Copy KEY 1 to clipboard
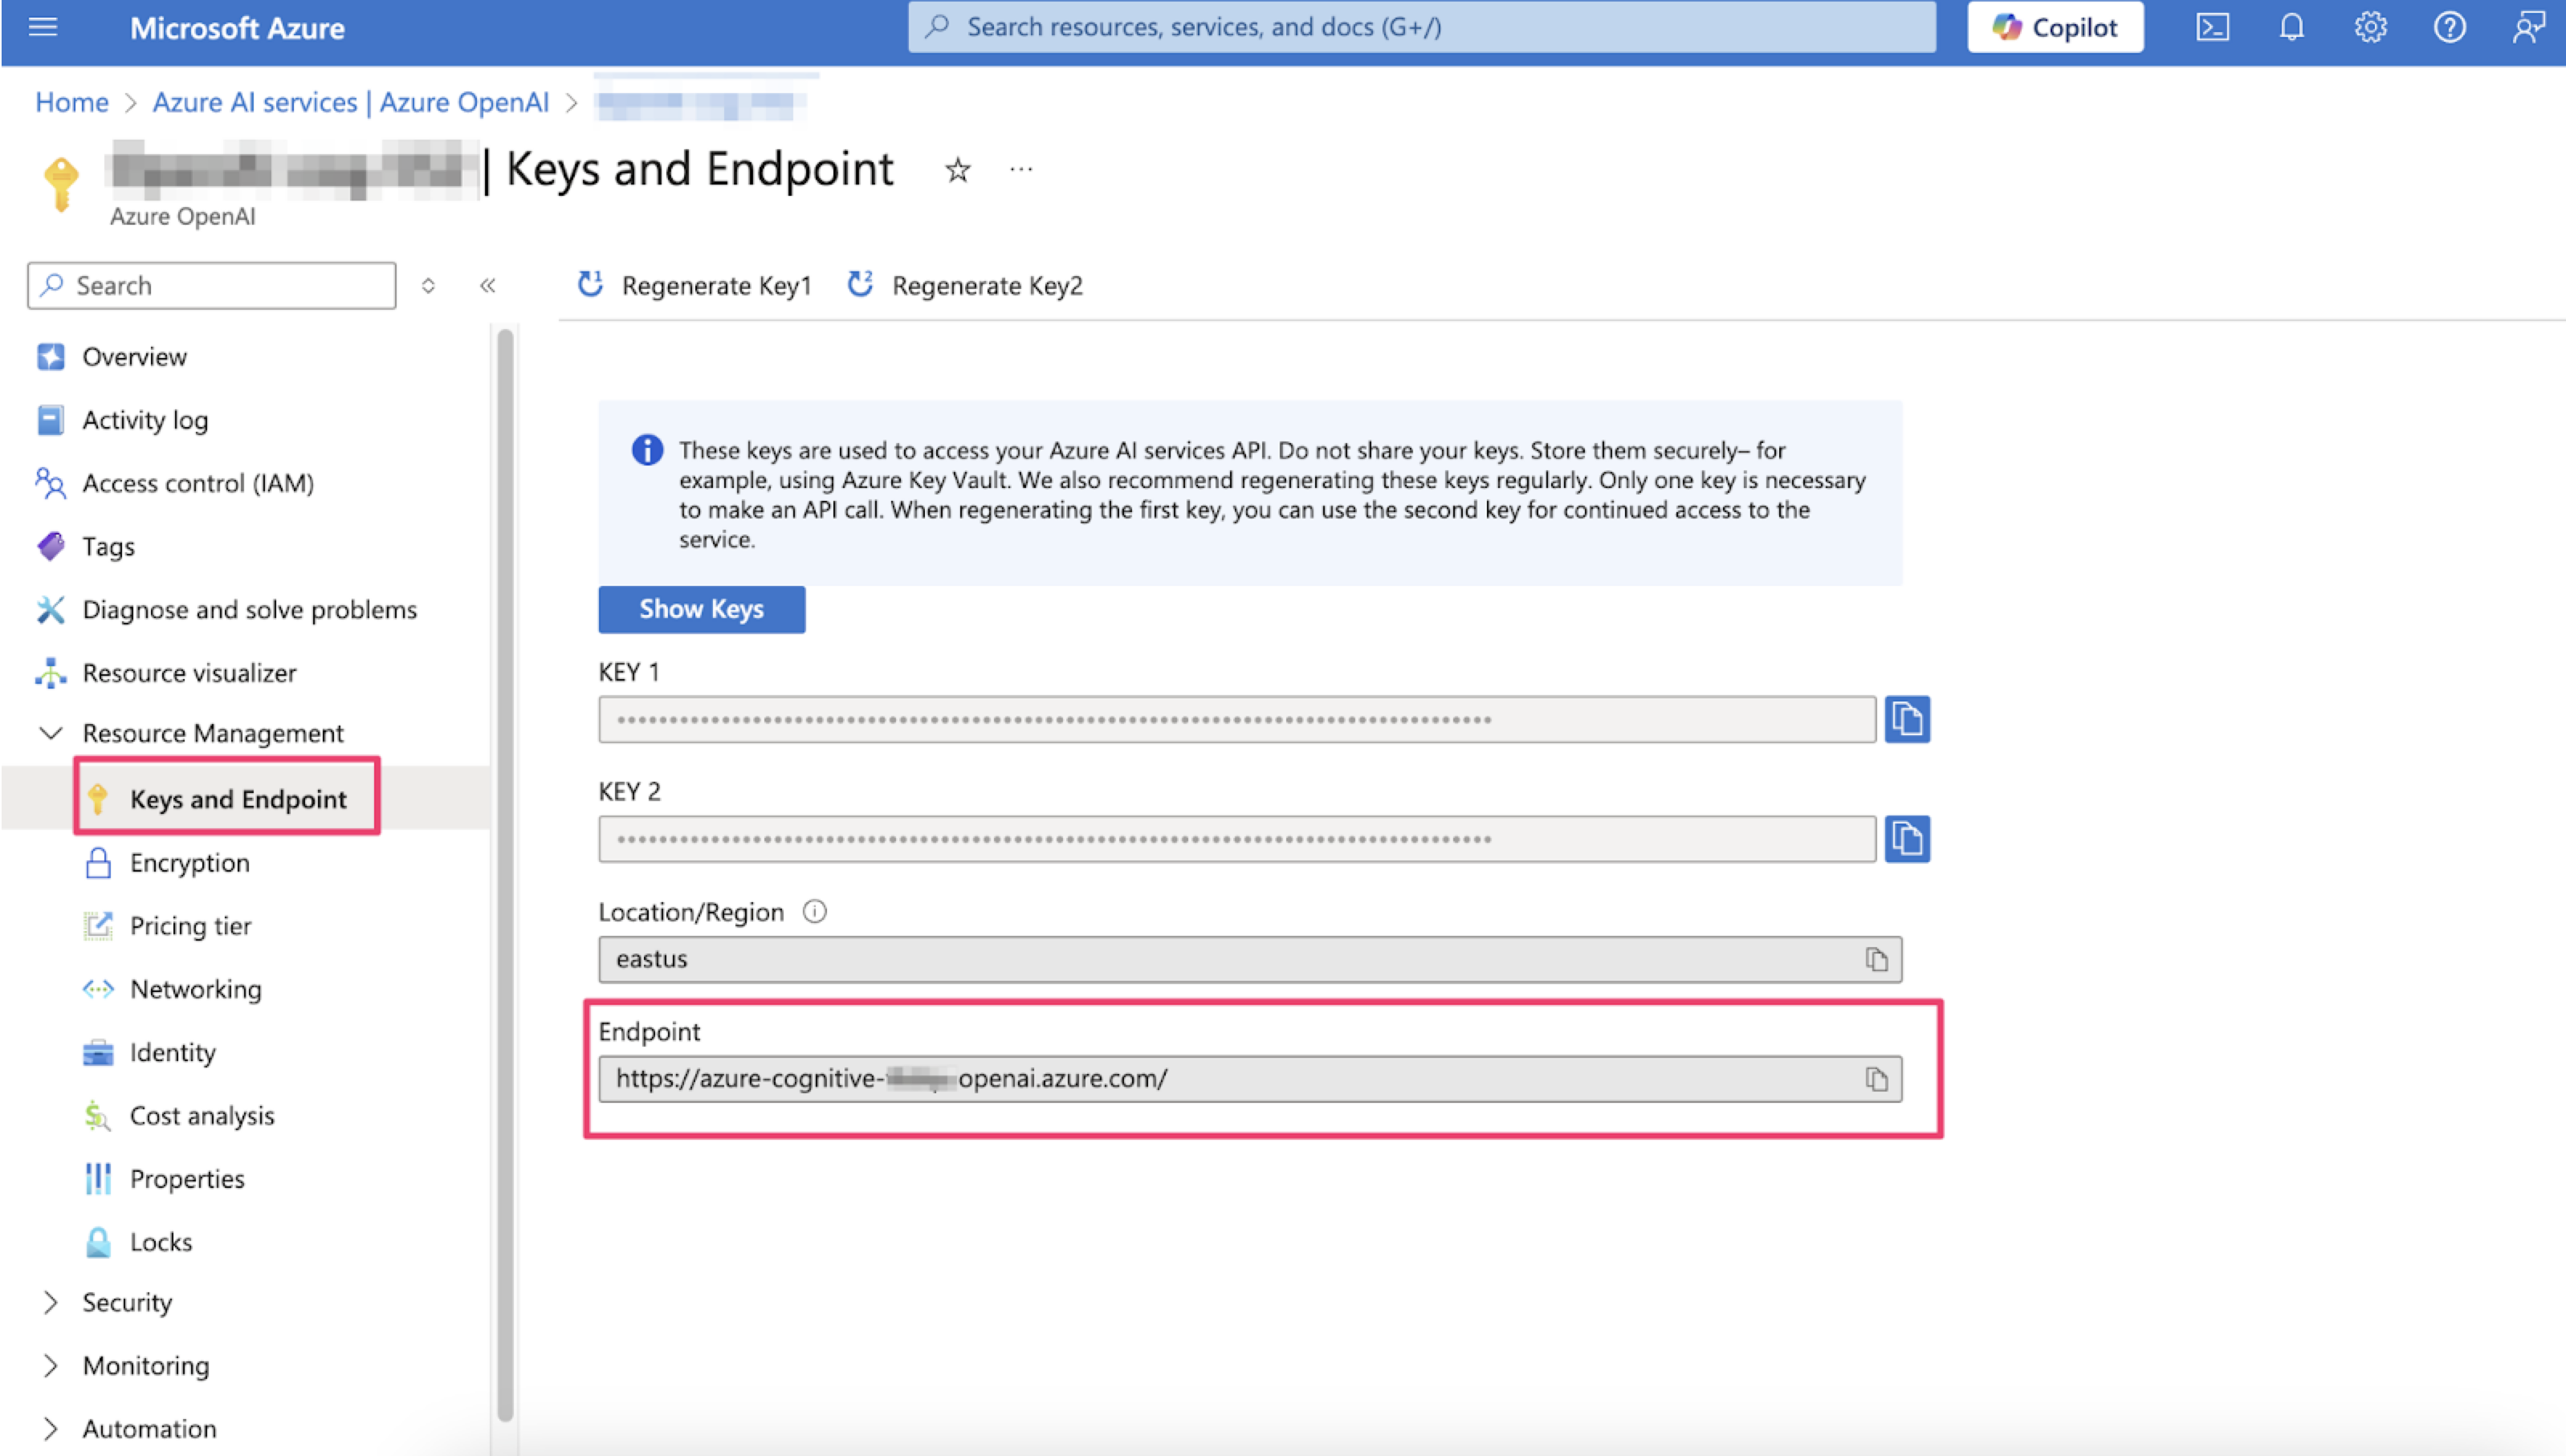Image resolution: width=2566 pixels, height=1456 pixels. pyautogui.click(x=1906, y=719)
